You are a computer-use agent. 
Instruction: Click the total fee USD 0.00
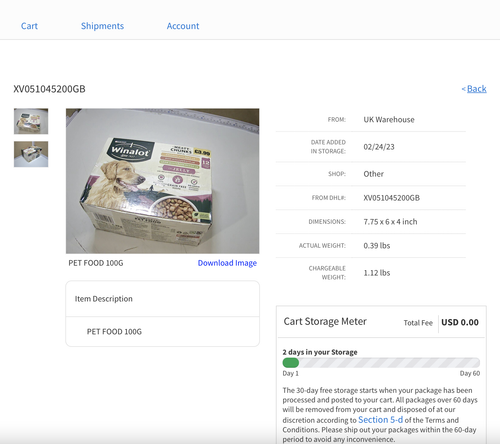point(460,322)
